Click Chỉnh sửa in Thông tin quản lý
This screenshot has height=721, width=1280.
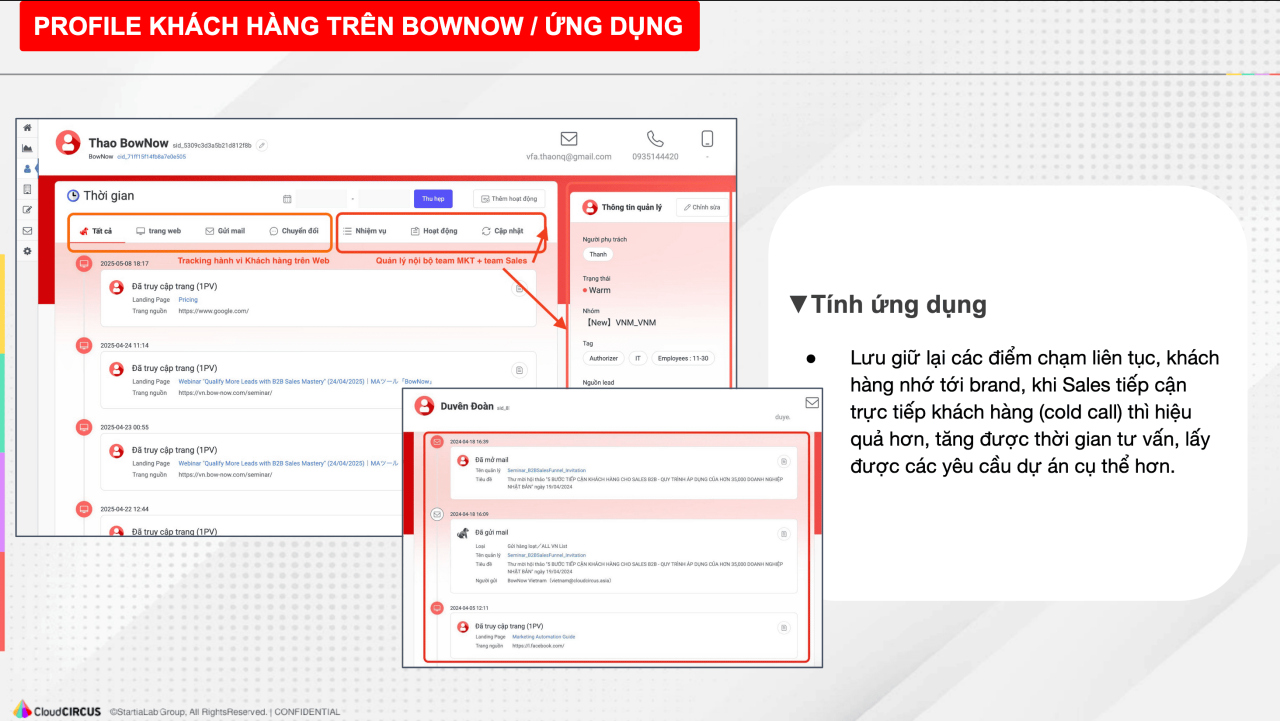(702, 207)
